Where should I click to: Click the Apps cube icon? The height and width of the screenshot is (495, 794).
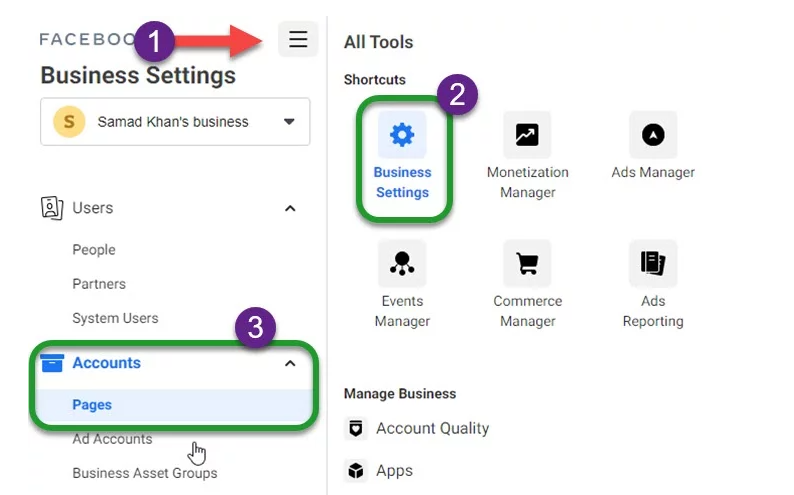tap(355, 471)
